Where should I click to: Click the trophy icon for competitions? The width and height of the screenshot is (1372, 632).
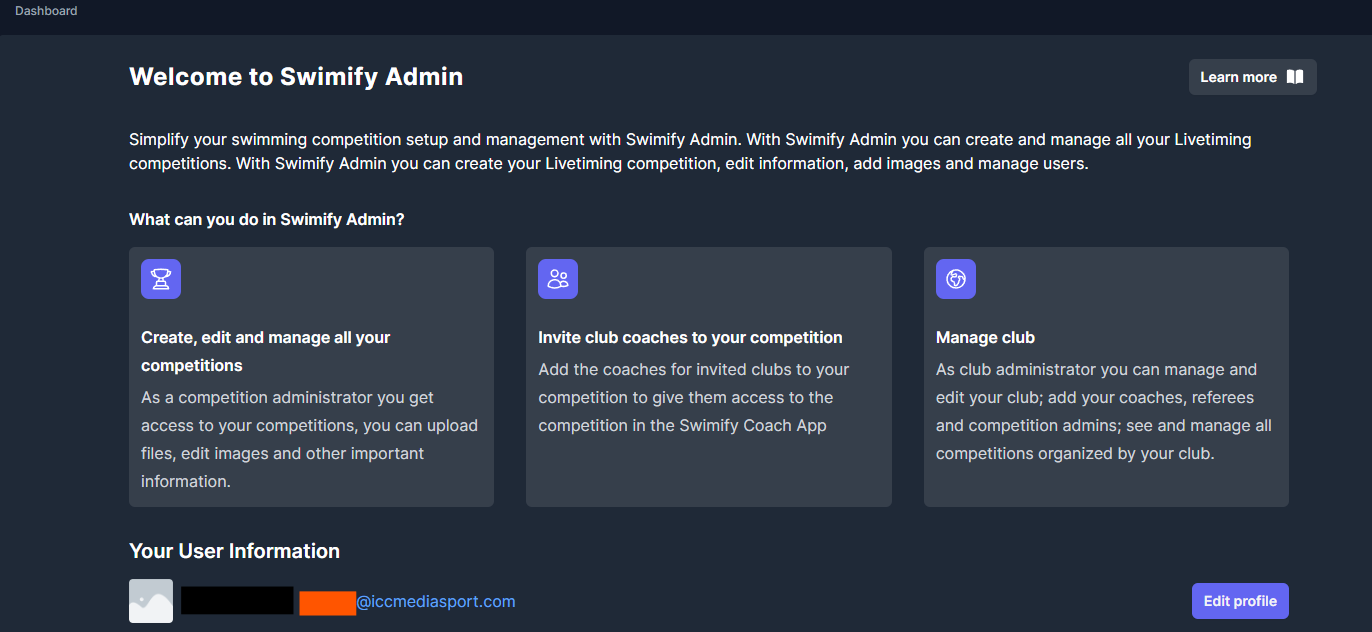tap(161, 279)
